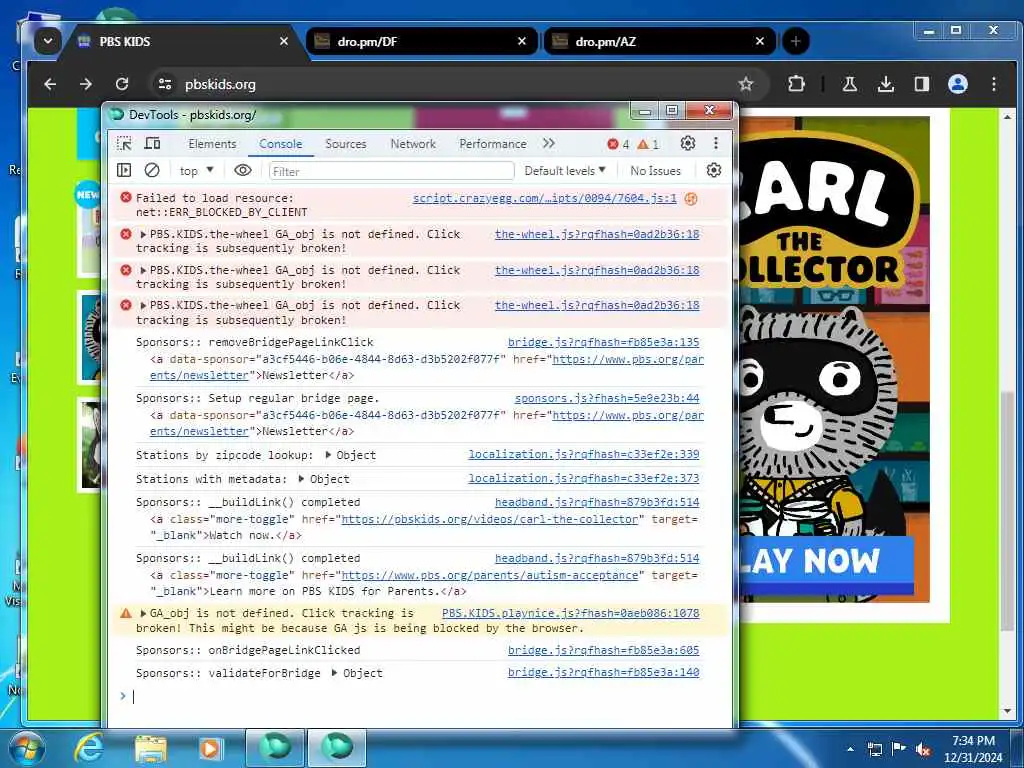Close the PBS KIDS tab
The image size is (1024, 768).
click(x=283, y=41)
